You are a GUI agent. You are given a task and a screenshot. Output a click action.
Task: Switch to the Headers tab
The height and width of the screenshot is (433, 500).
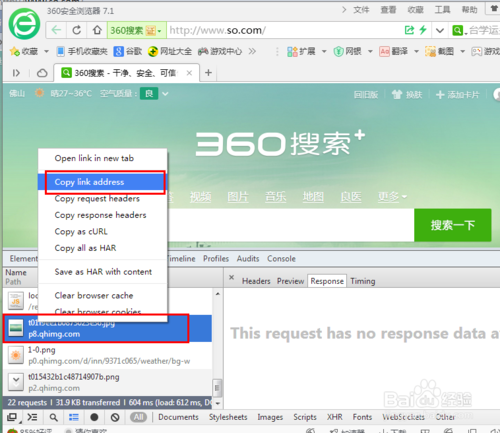[256, 281]
